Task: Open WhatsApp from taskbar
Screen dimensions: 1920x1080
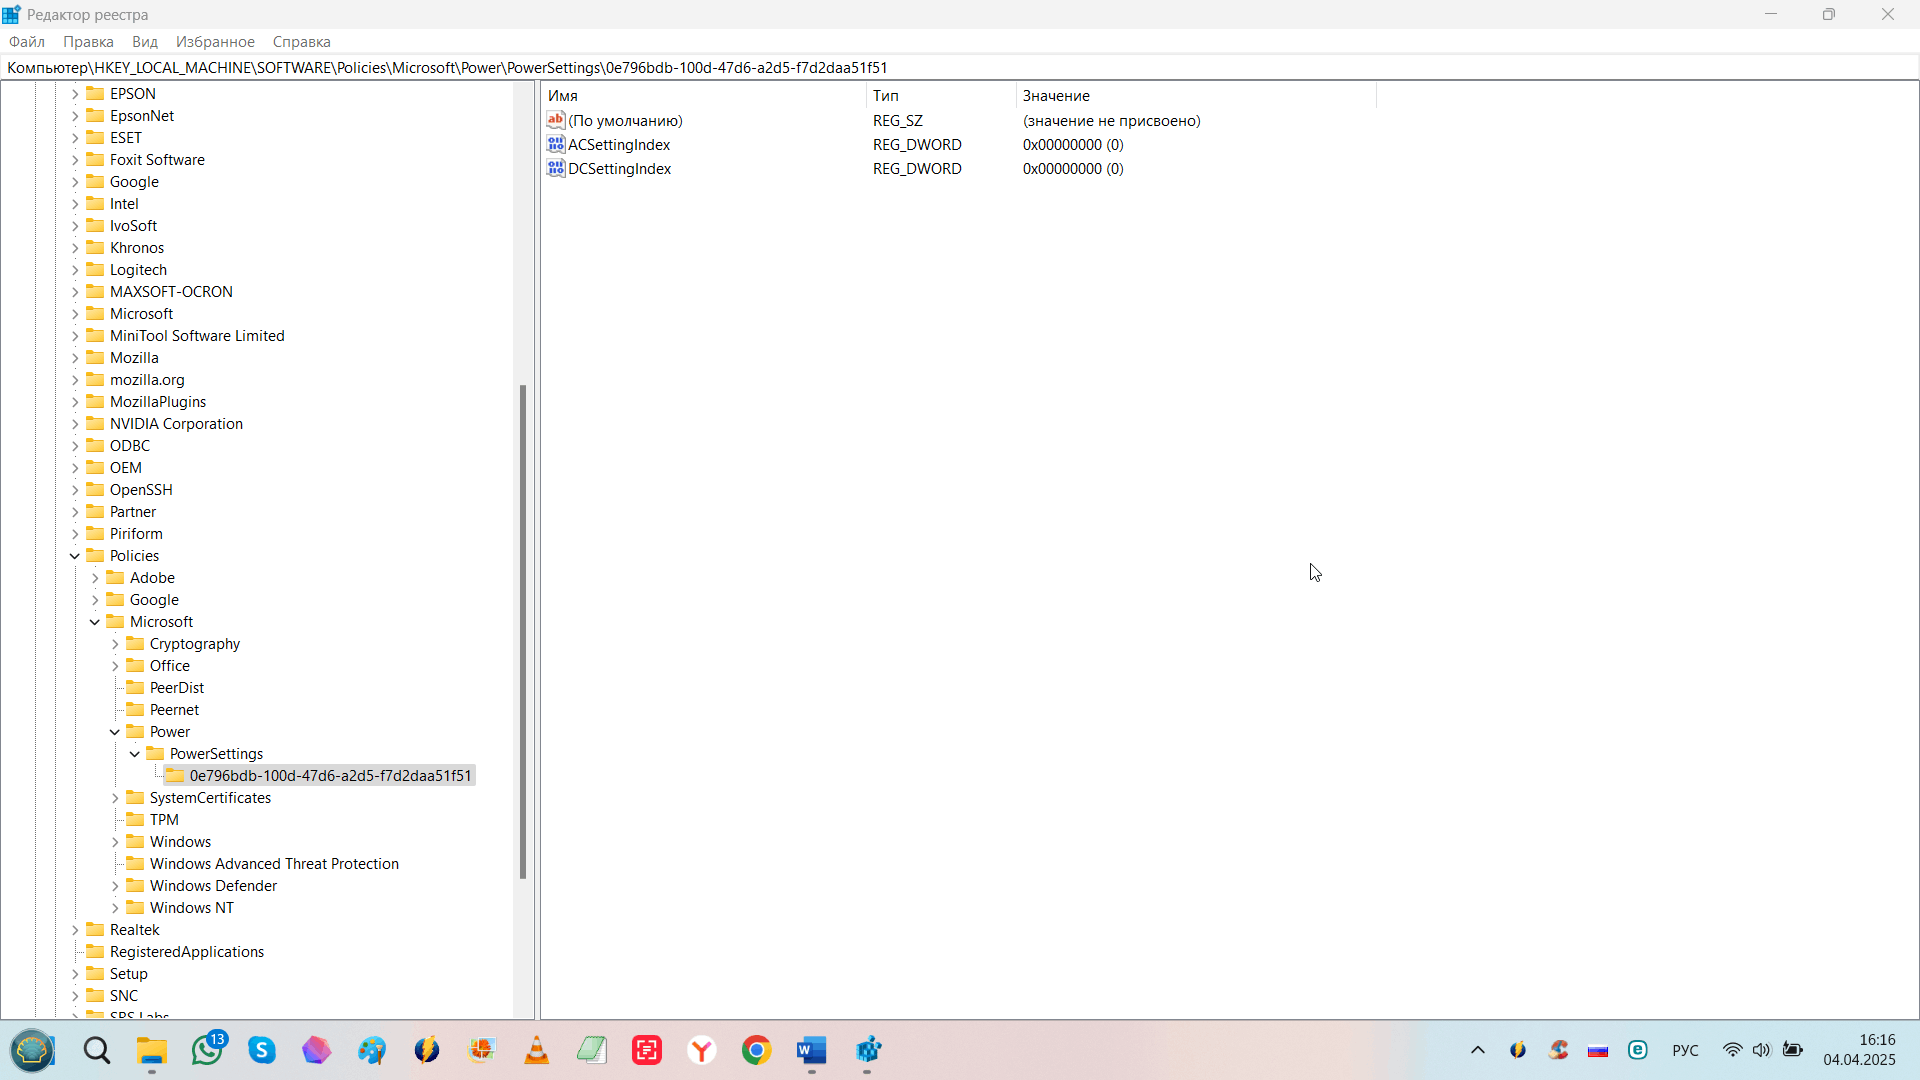Action: click(x=208, y=1051)
